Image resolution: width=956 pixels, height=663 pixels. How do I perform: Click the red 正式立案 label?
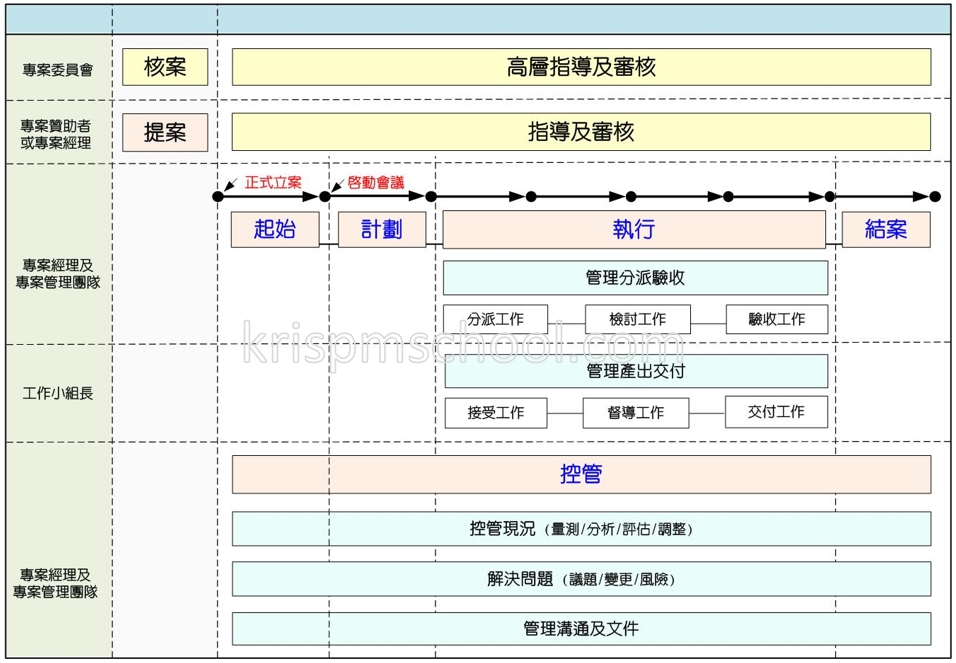[273, 183]
